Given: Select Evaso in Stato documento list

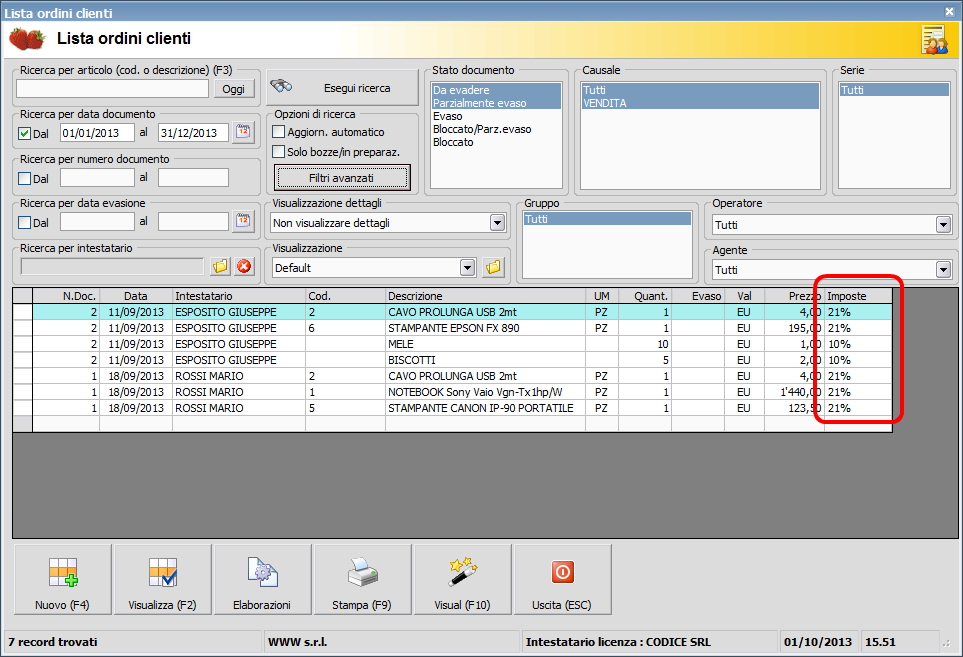Looking at the screenshot, I should [x=448, y=116].
